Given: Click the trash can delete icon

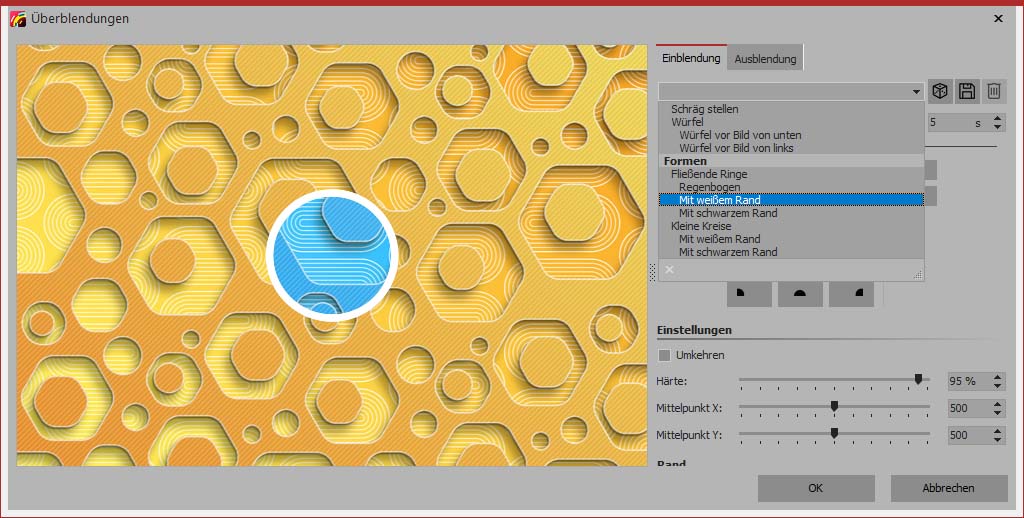Looking at the screenshot, I should pos(993,91).
